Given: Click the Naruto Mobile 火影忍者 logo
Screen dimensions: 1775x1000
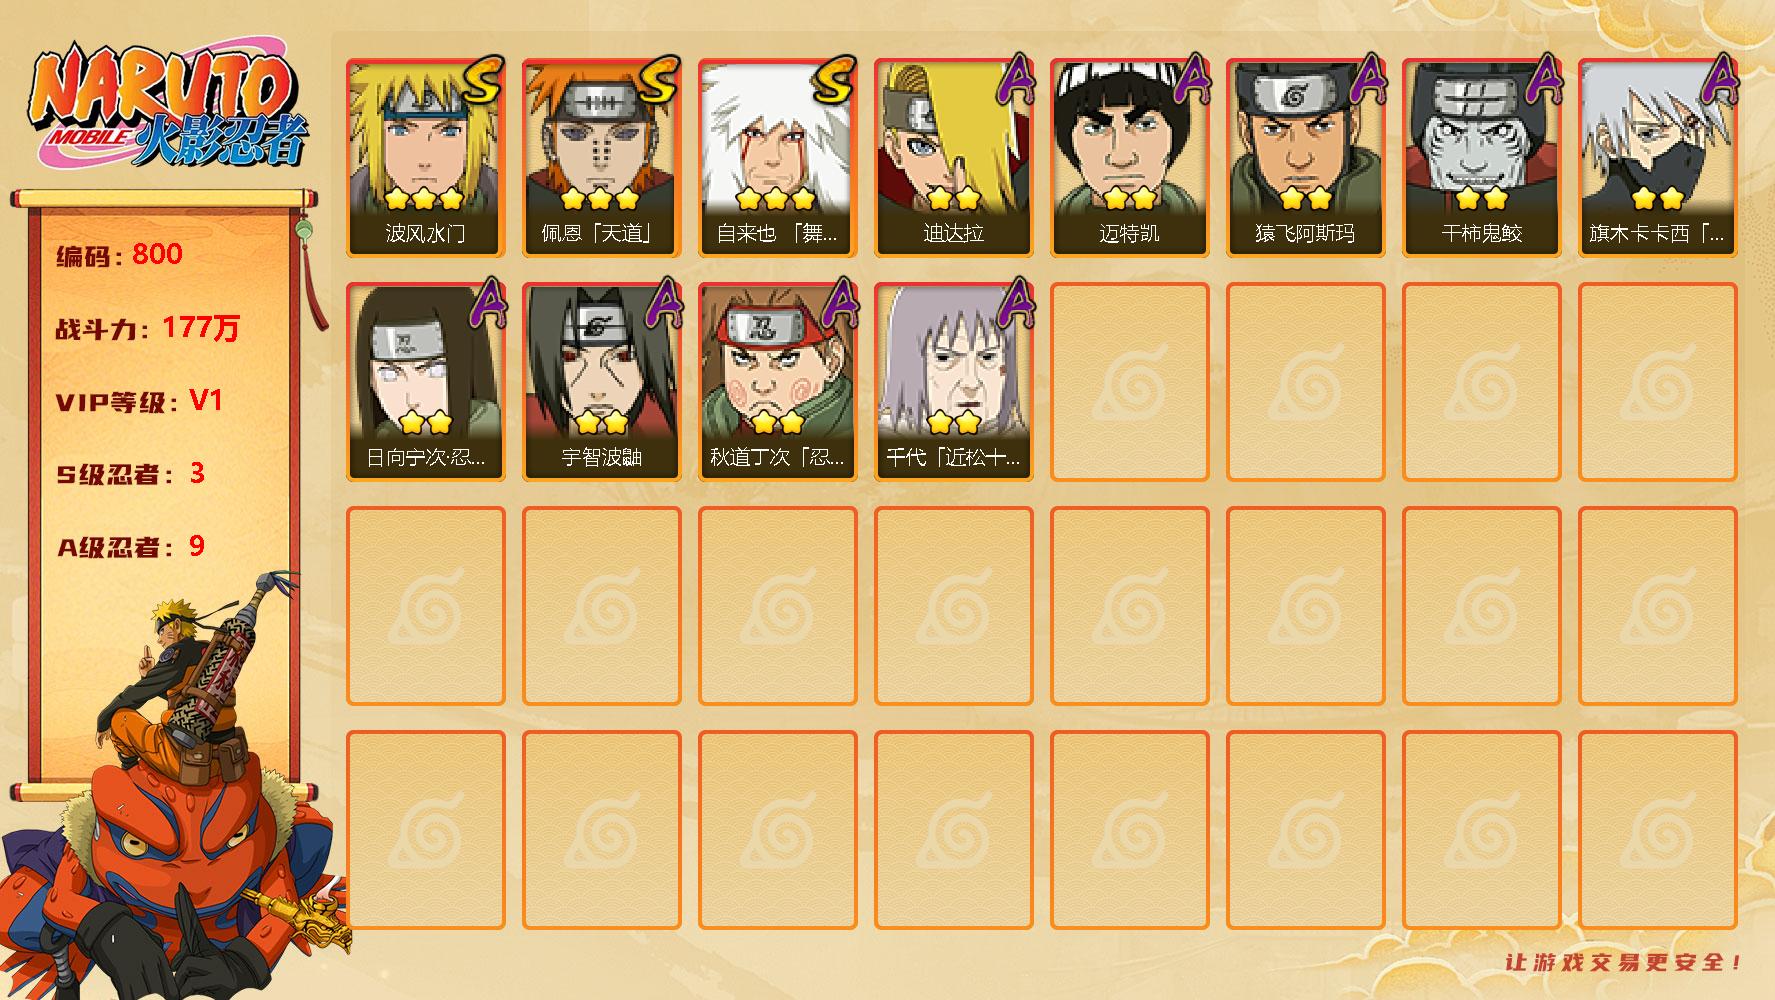Looking at the screenshot, I should (x=167, y=108).
